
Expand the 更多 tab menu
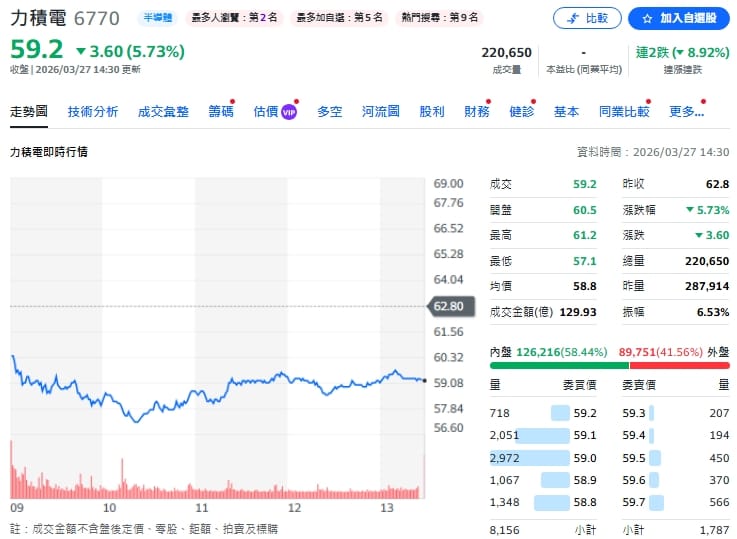(686, 112)
